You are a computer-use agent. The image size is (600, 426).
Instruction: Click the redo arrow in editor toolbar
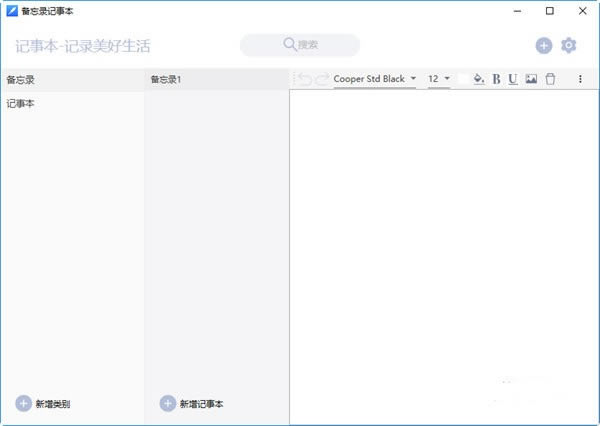[322, 79]
